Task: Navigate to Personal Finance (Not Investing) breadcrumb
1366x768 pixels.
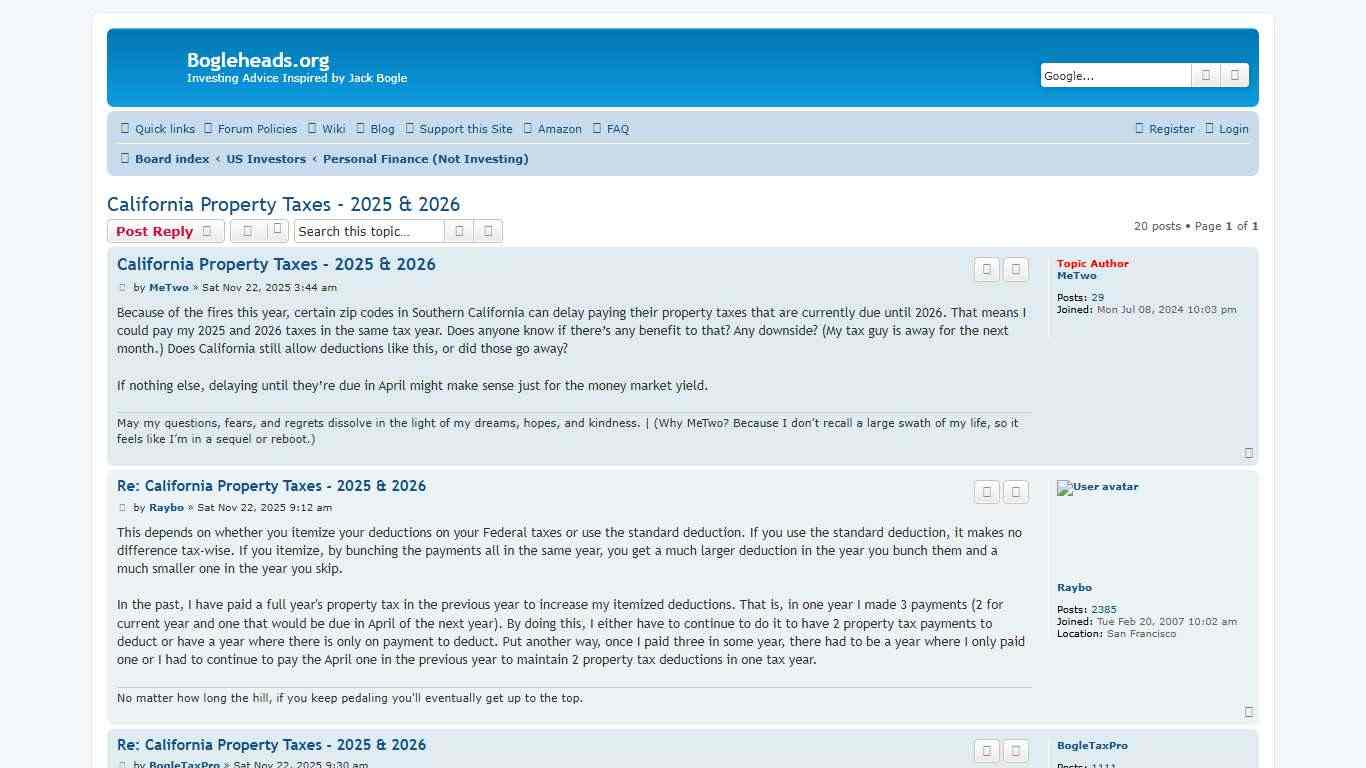Action: tap(425, 159)
